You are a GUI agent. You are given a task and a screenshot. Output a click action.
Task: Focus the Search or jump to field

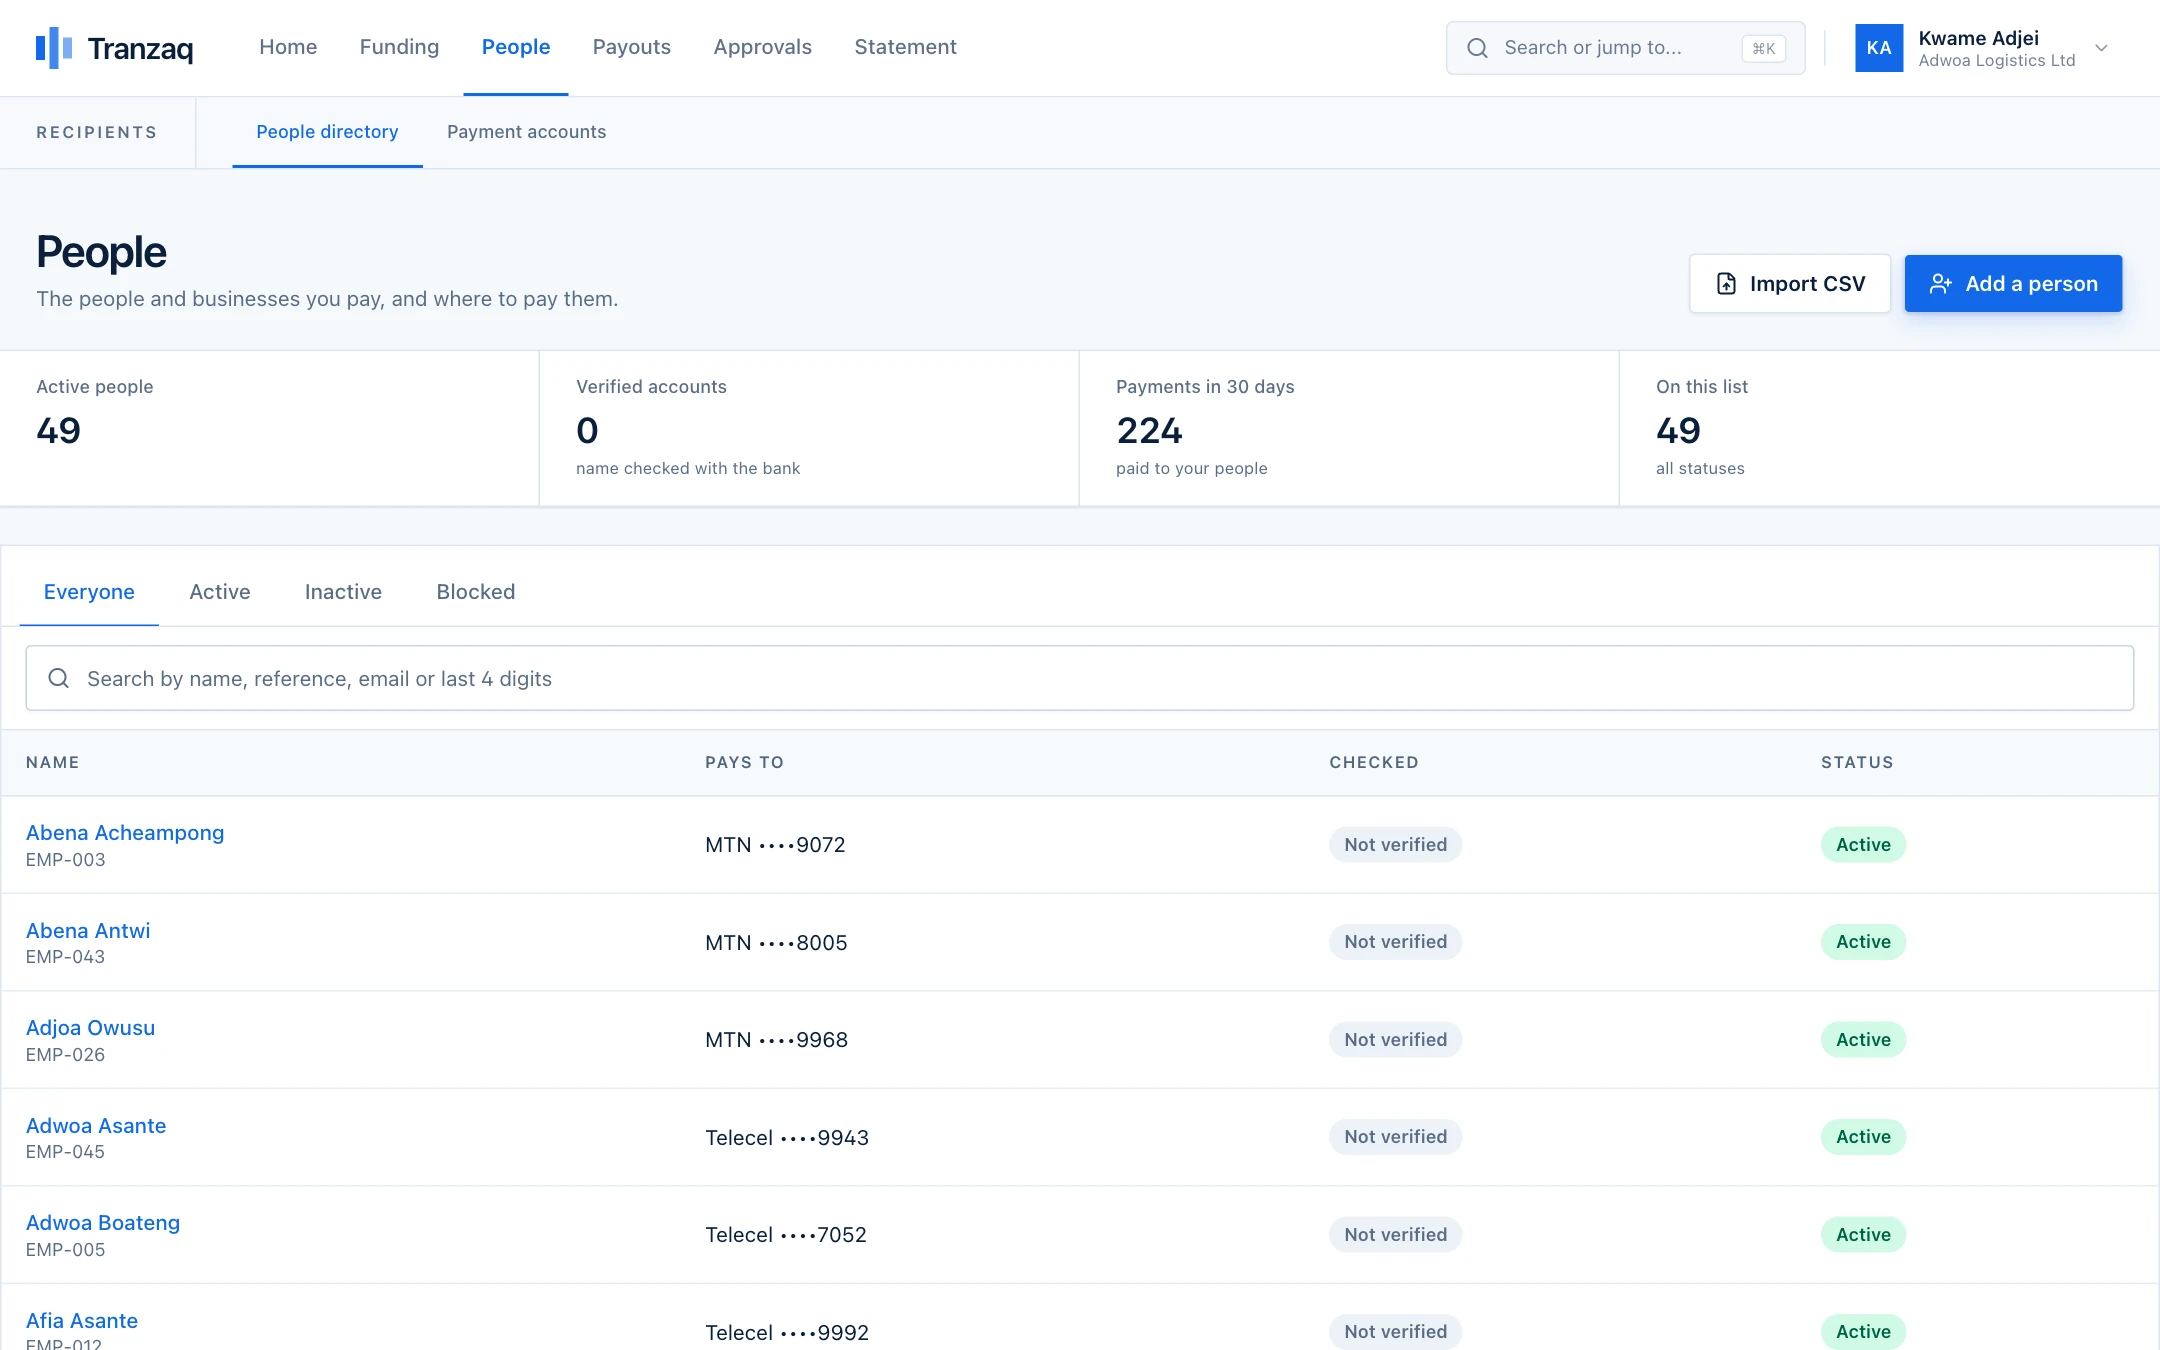pyautogui.click(x=1625, y=48)
